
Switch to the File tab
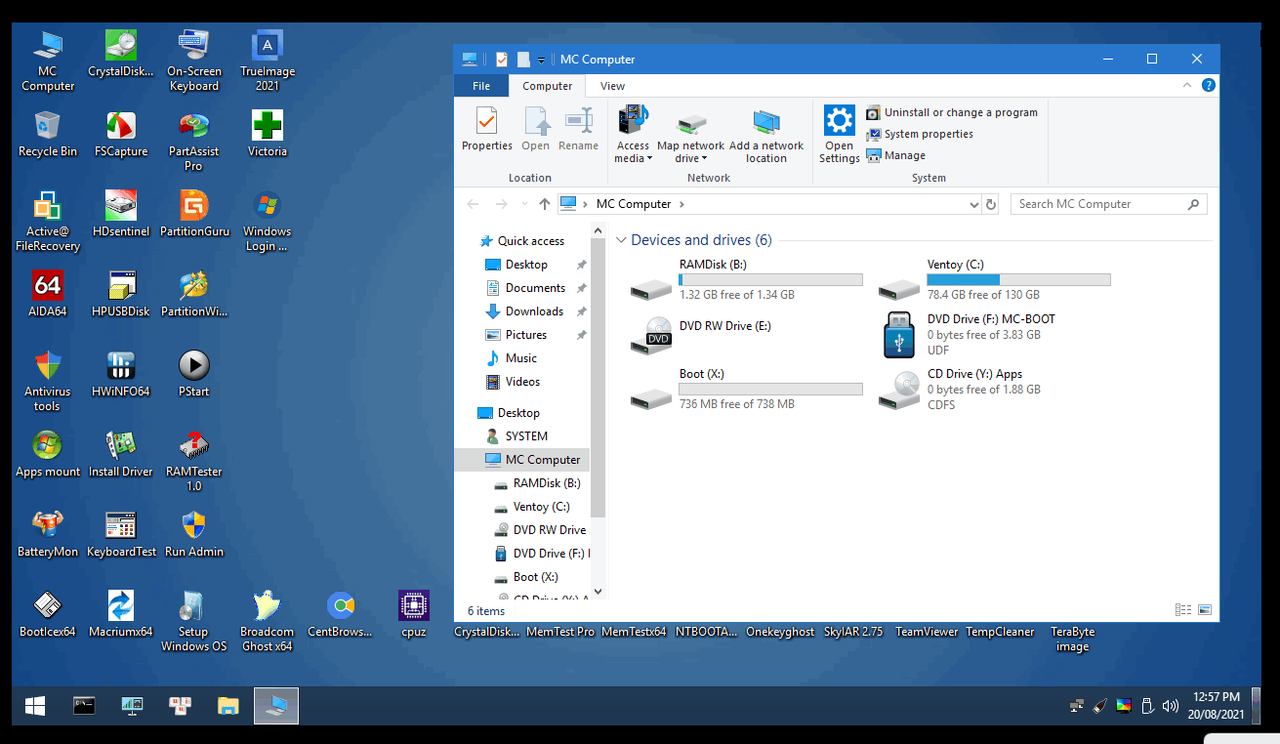click(x=481, y=86)
